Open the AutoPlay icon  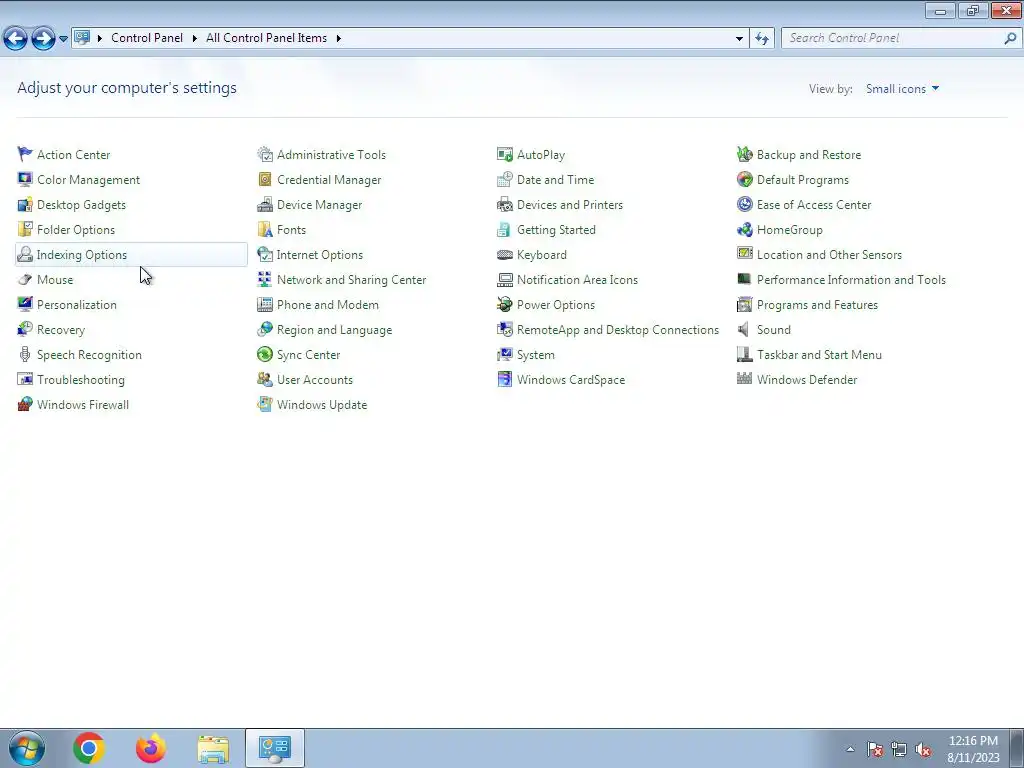tap(505, 154)
